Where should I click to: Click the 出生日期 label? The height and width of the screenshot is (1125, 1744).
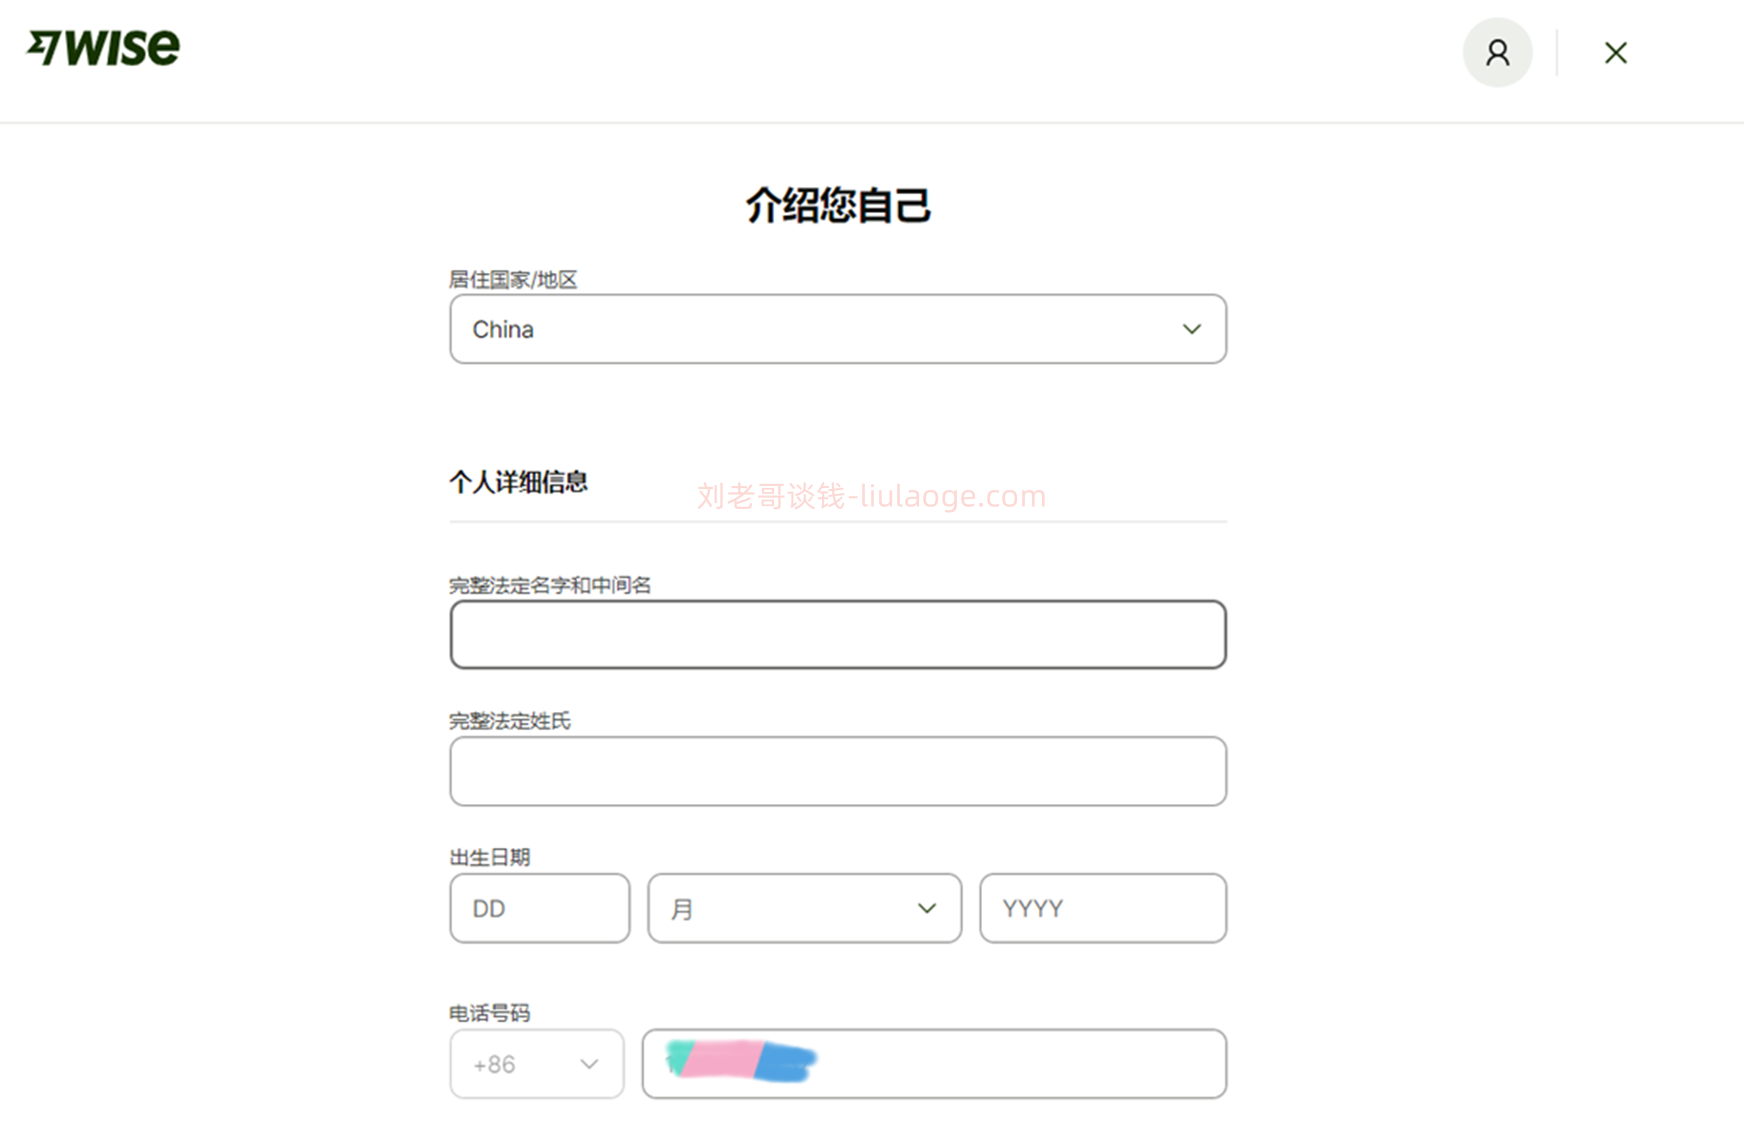pyautogui.click(x=490, y=857)
